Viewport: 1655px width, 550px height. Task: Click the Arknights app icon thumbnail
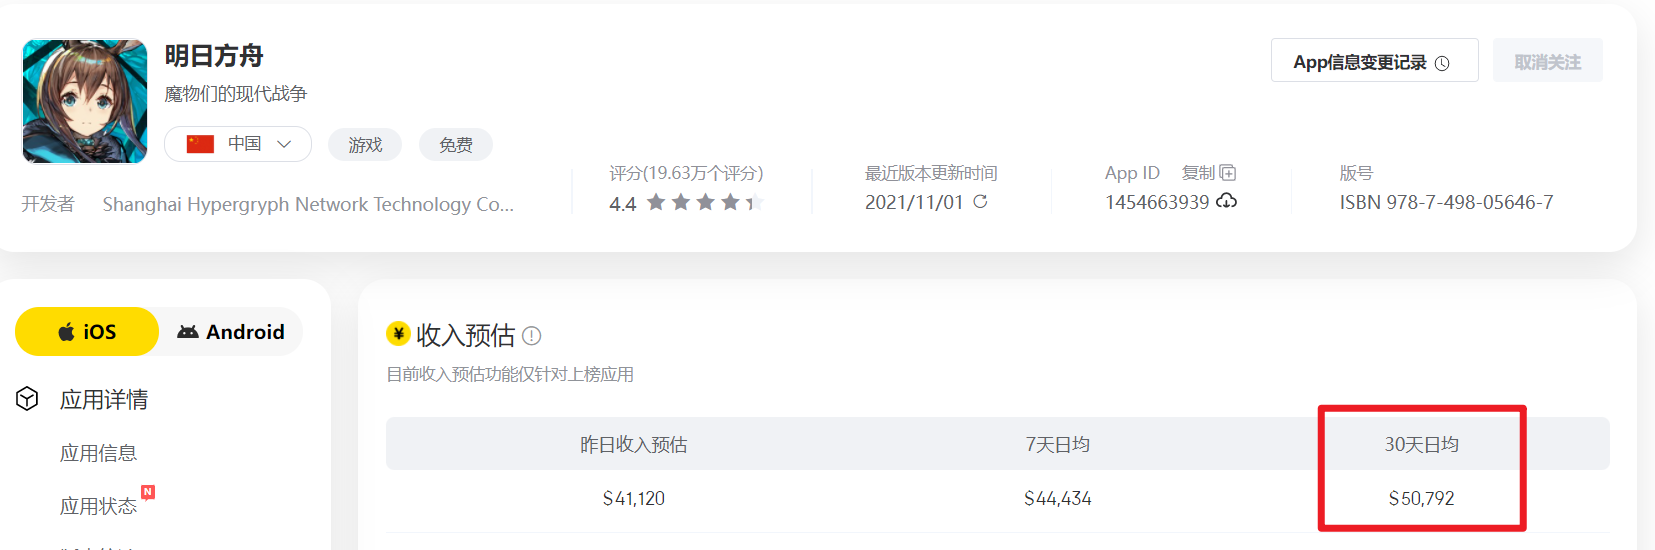[85, 101]
